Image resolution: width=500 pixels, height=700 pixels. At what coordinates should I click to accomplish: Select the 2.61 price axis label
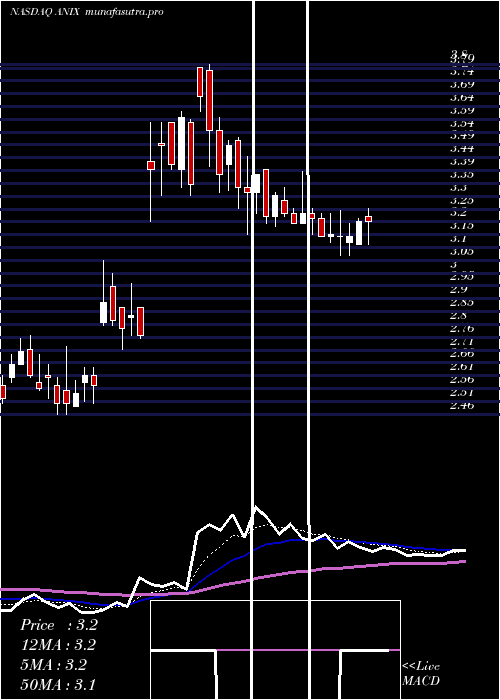[462, 367]
